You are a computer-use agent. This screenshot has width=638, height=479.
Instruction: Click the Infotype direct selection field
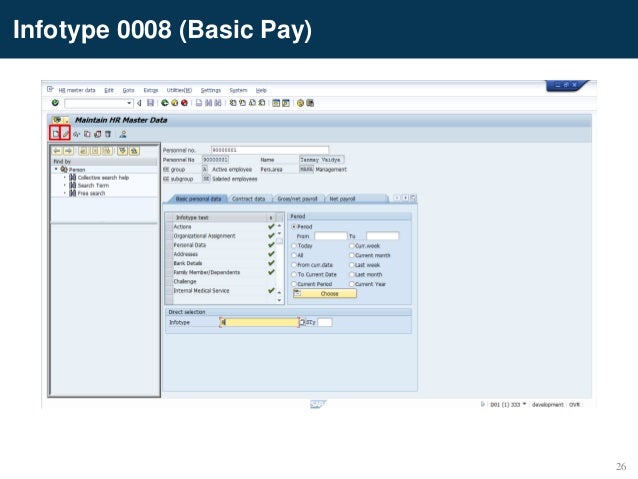coord(259,322)
